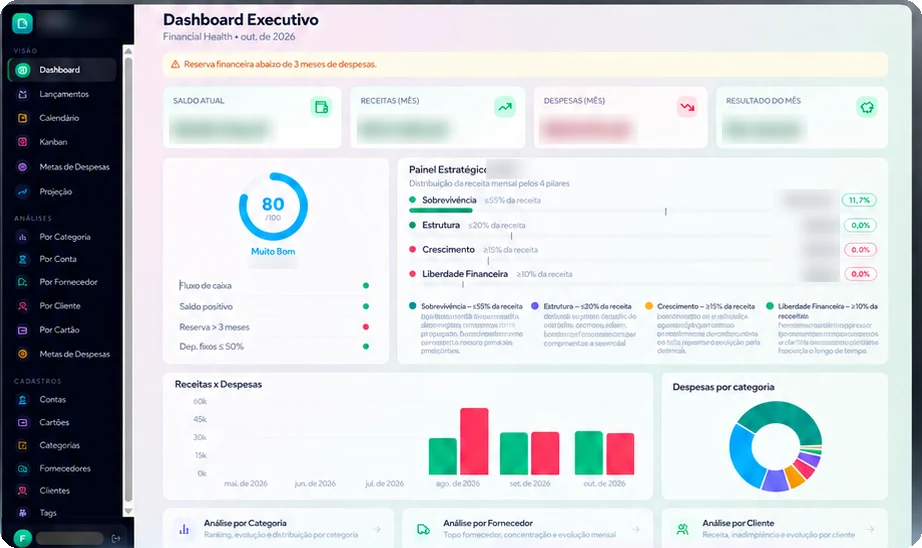The height and width of the screenshot is (548, 922).
Task: Click the 11,7% Sobrevivência badge
Action: click(x=859, y=201)
